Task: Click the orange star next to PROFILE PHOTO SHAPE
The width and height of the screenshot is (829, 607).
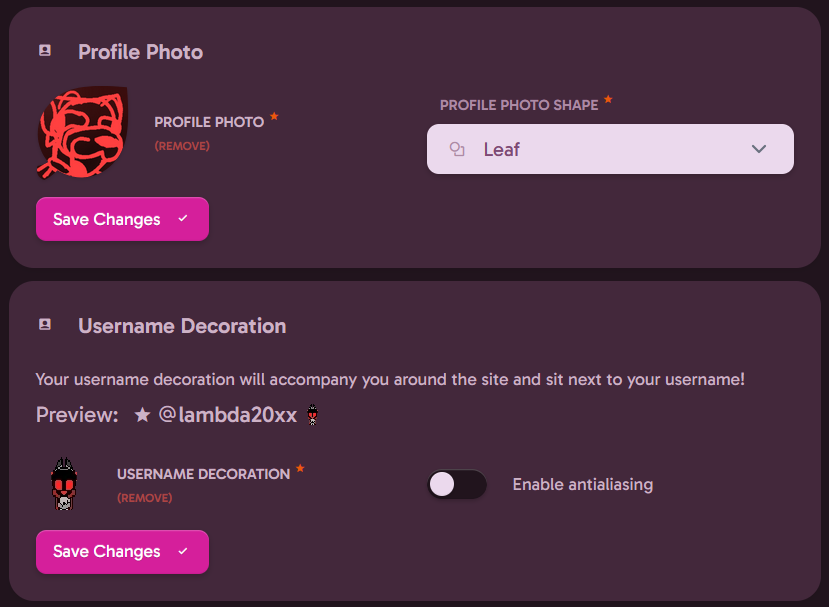Action: (x=608, y=99)
